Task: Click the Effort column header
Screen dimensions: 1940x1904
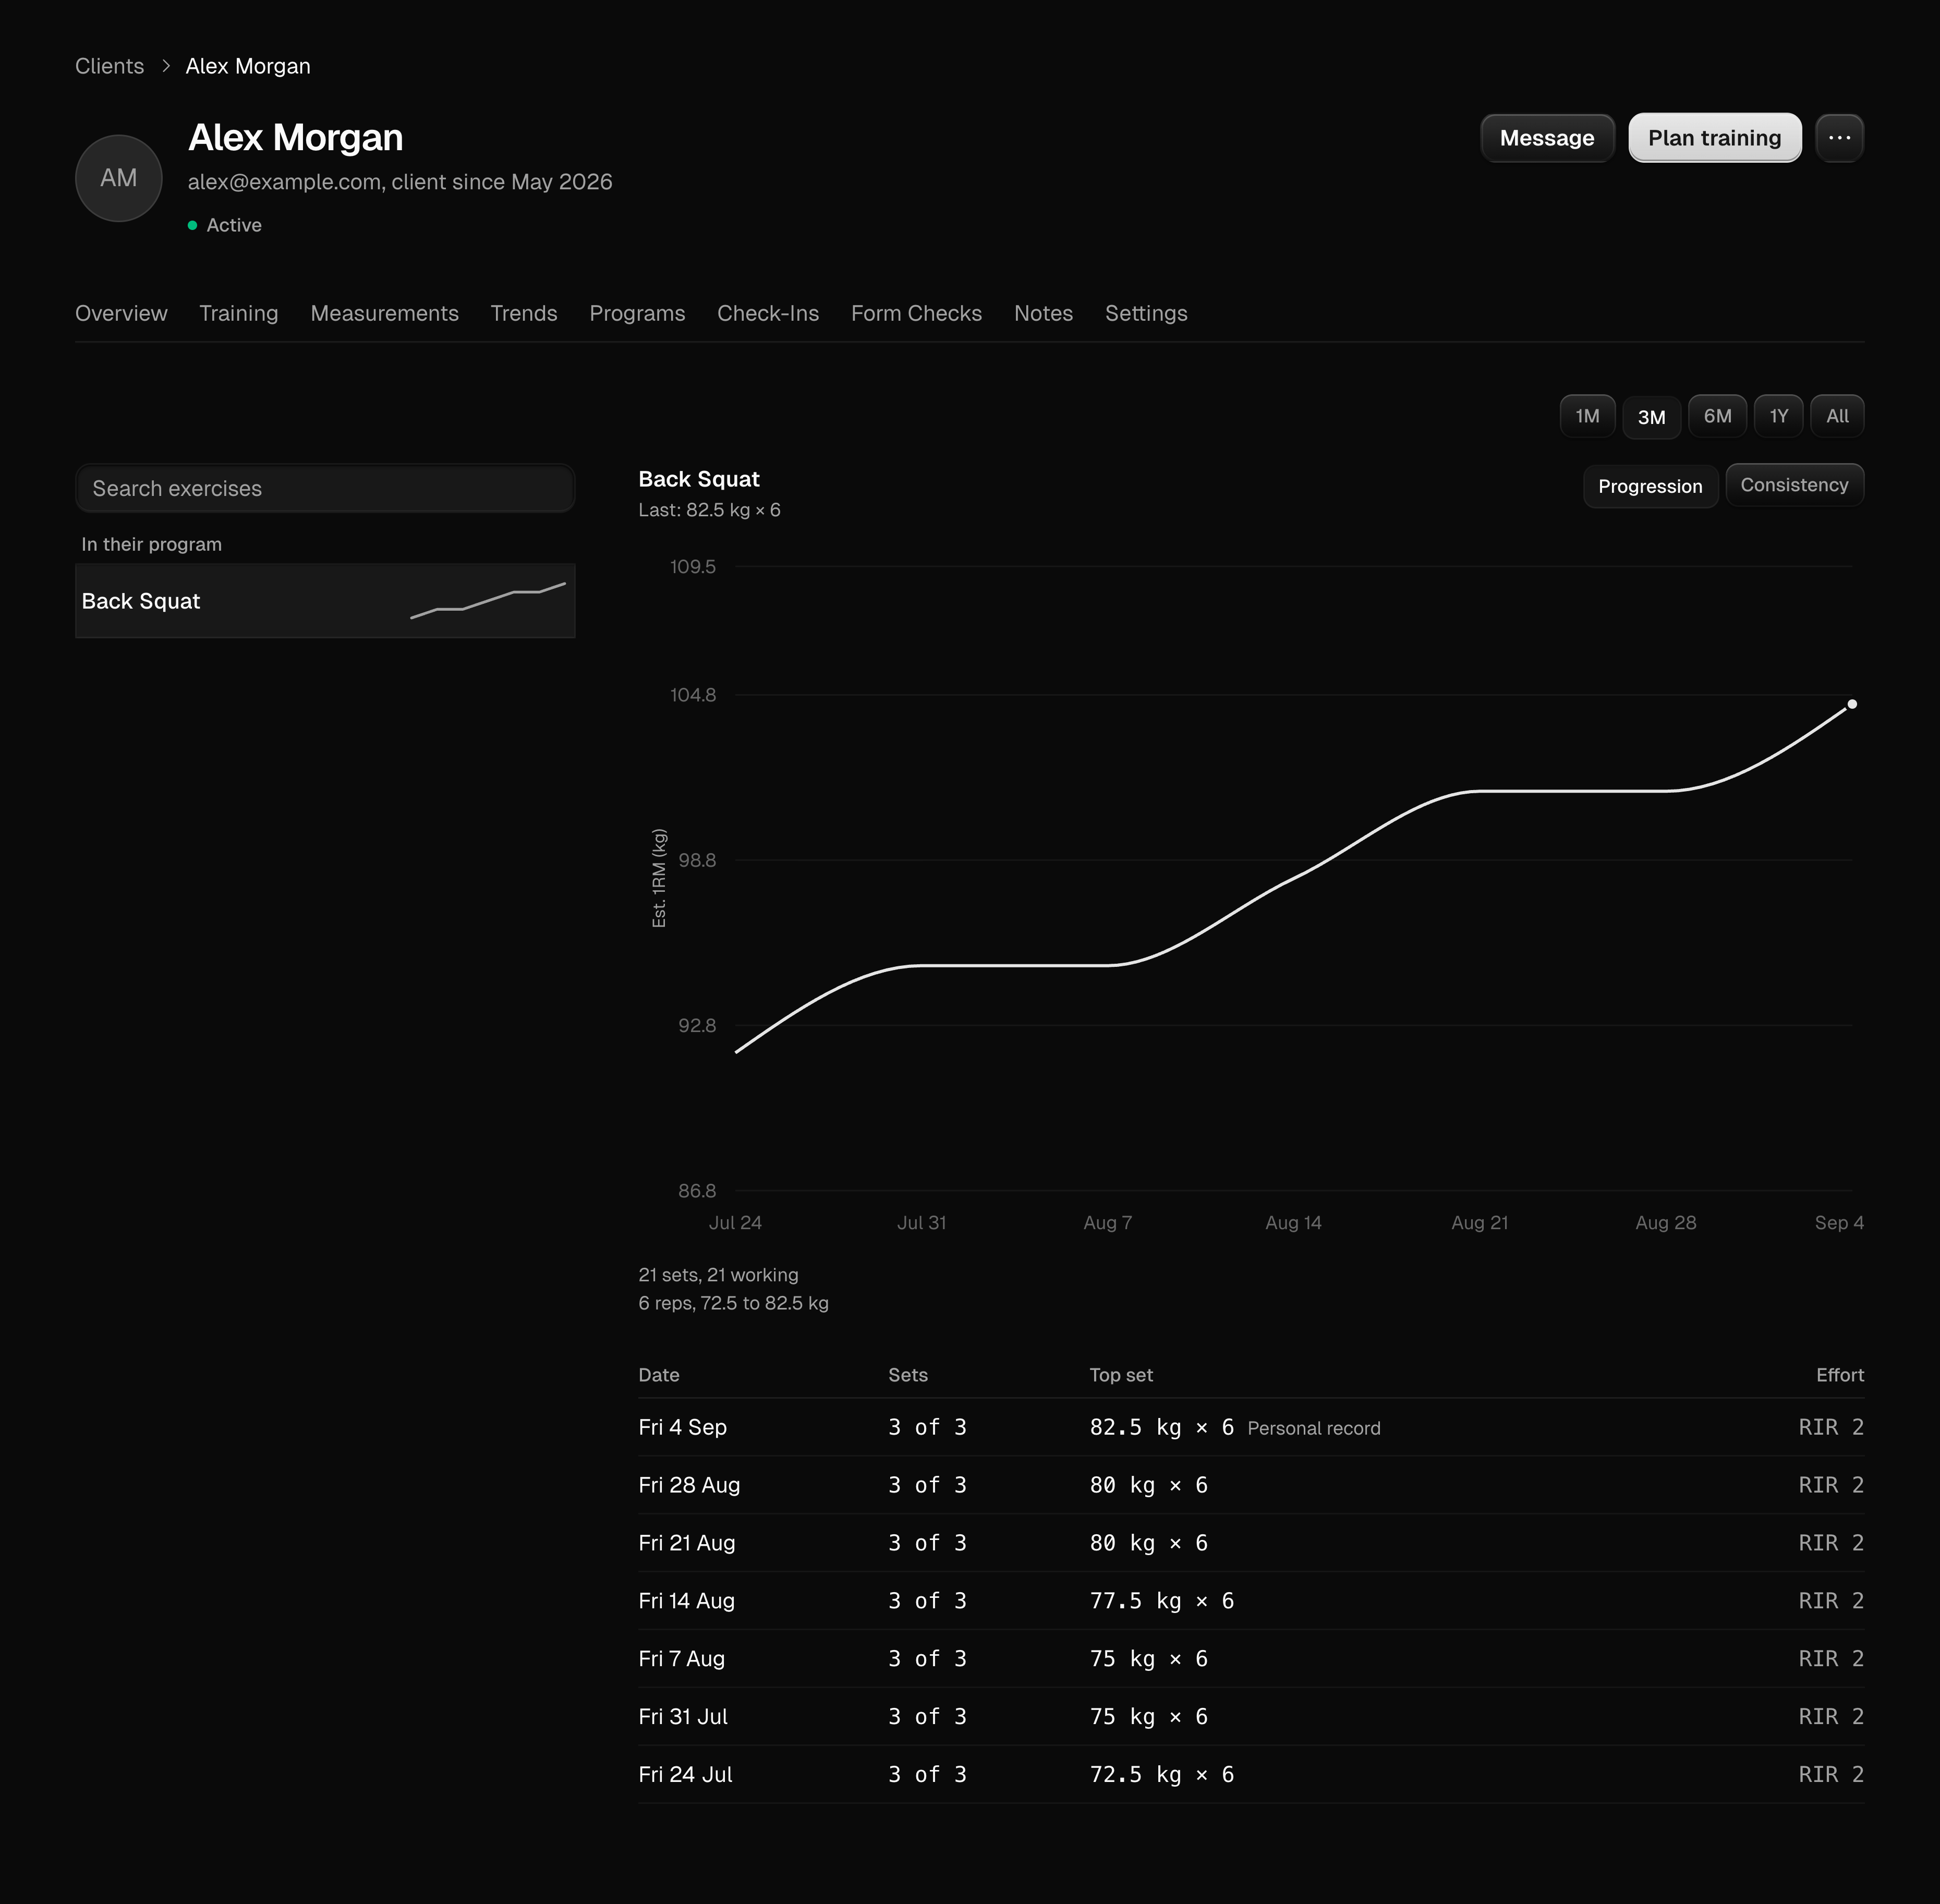Action: pos(1840,1375)
